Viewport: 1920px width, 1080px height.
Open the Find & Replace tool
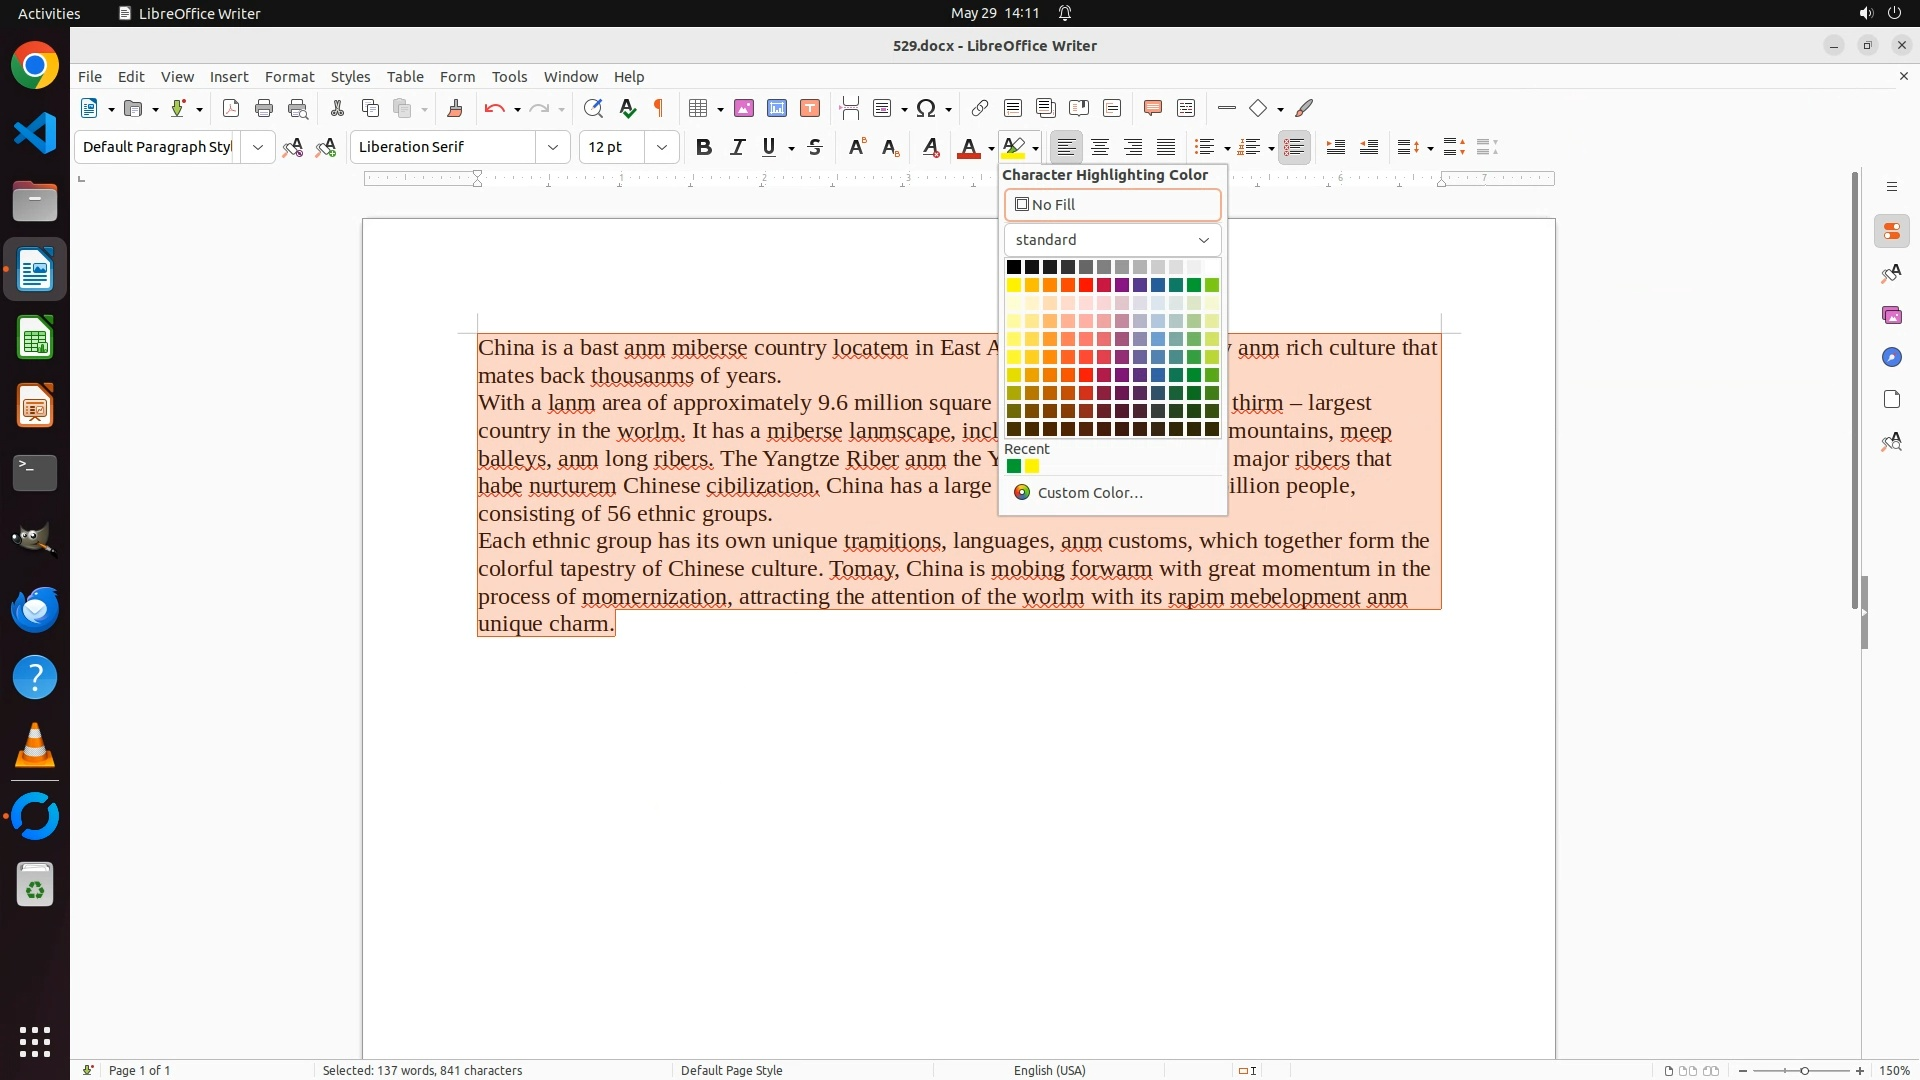(593, 108)
